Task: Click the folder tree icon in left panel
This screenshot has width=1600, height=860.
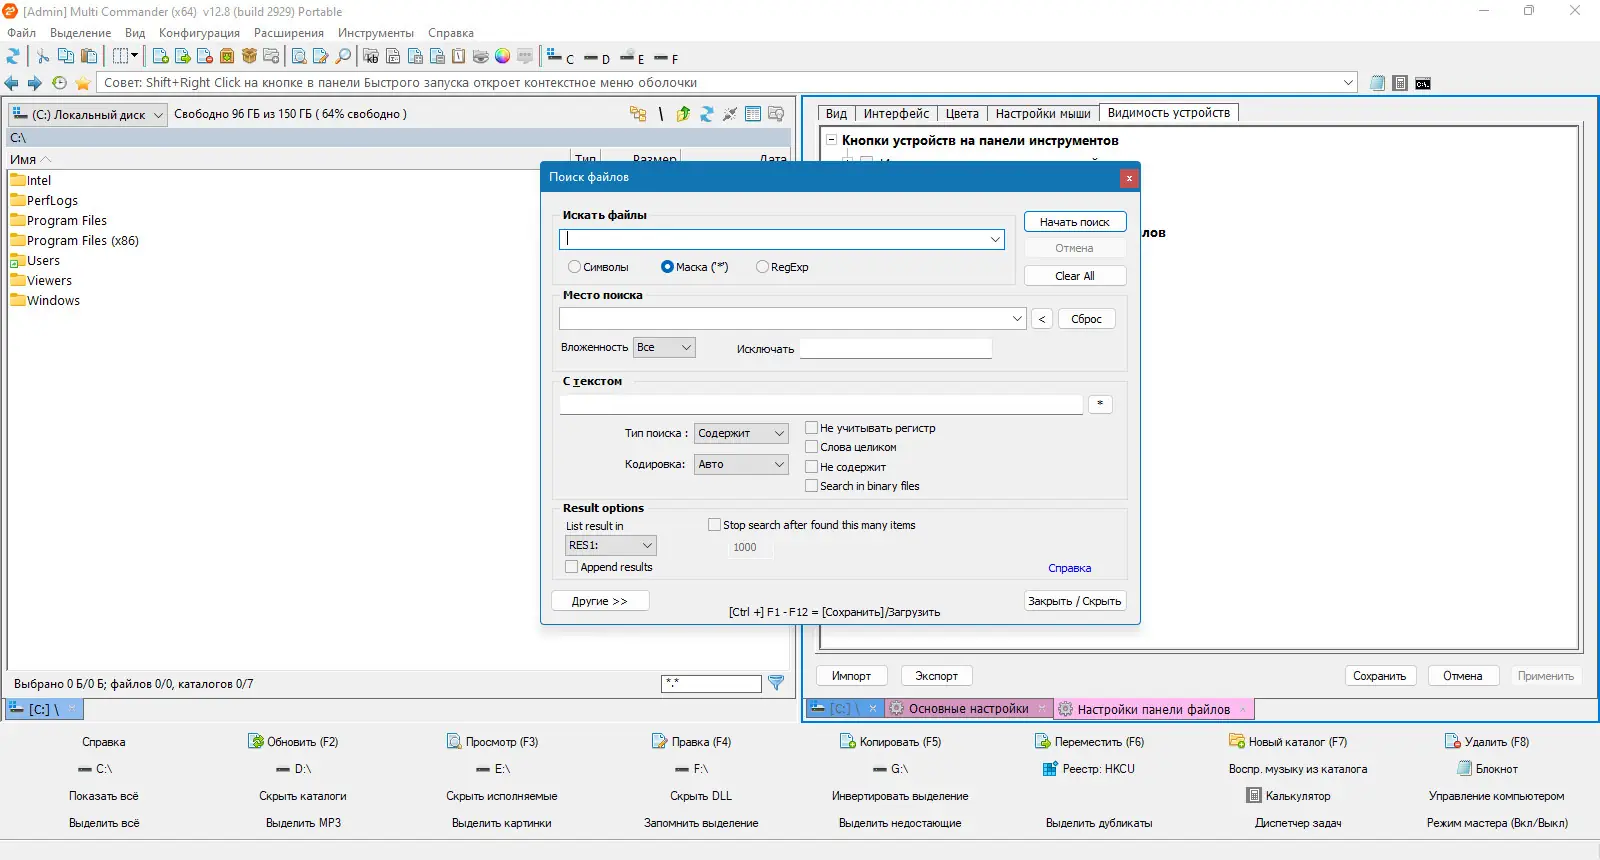Action: (x=638, y=114)
